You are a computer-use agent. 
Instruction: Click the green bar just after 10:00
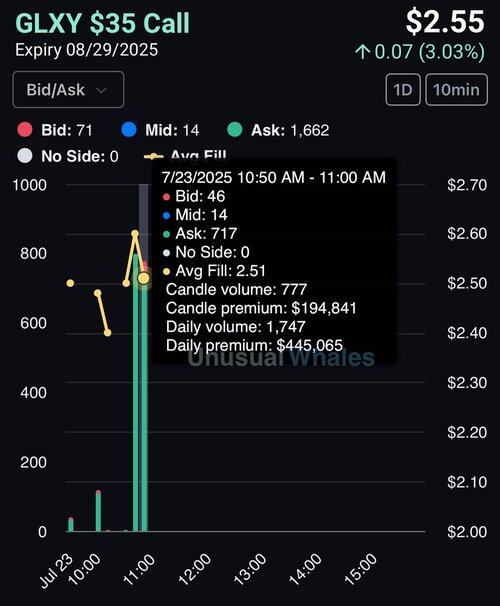[x=98, y=511]
